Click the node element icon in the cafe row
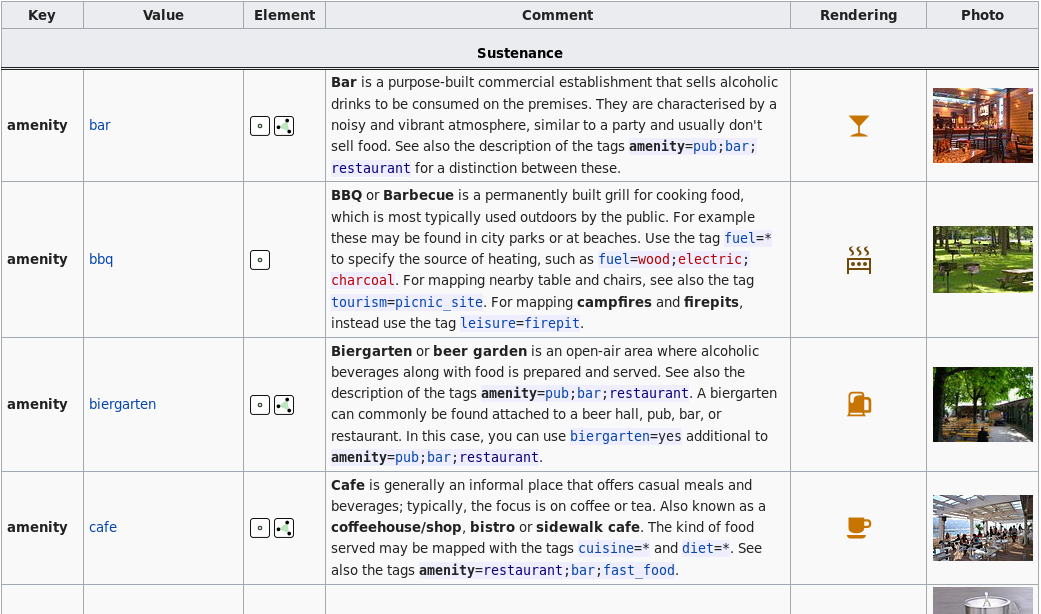The width and height of the screenshot is (1041, 614). (260, 528)
